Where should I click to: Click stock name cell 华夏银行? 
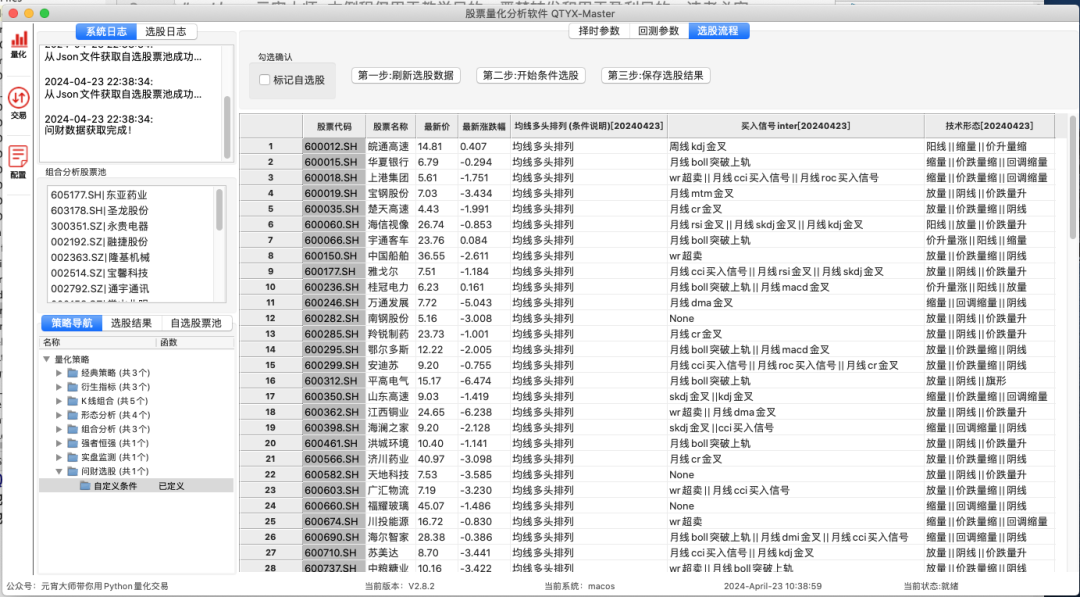point(391,163)
